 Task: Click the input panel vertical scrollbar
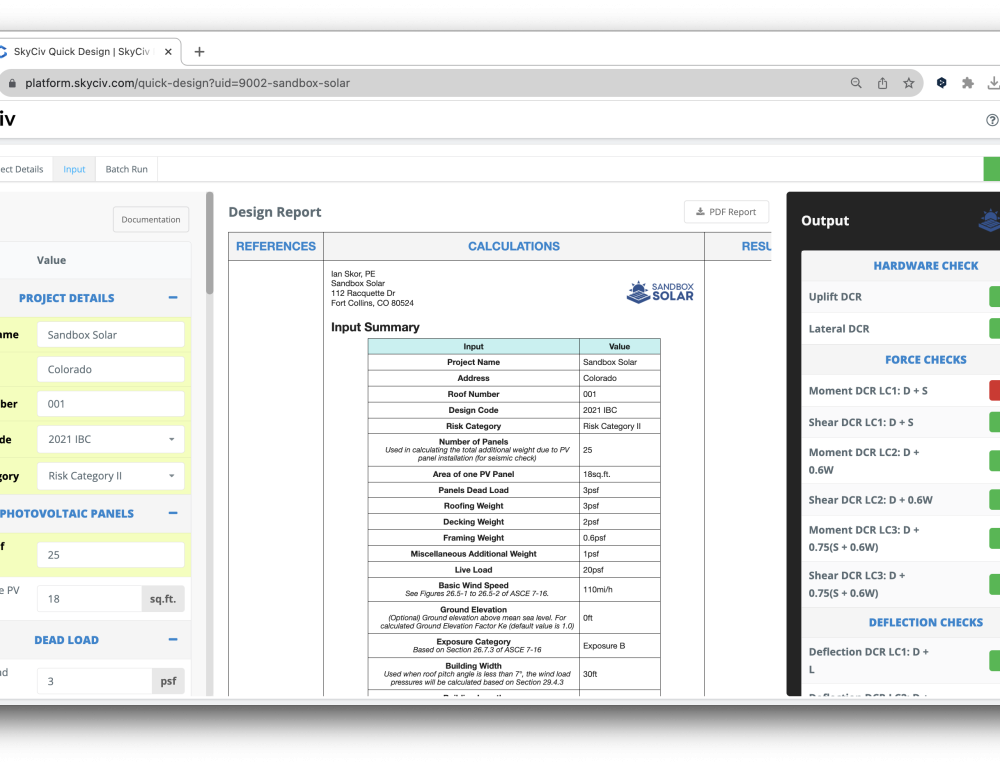point(209,243)
